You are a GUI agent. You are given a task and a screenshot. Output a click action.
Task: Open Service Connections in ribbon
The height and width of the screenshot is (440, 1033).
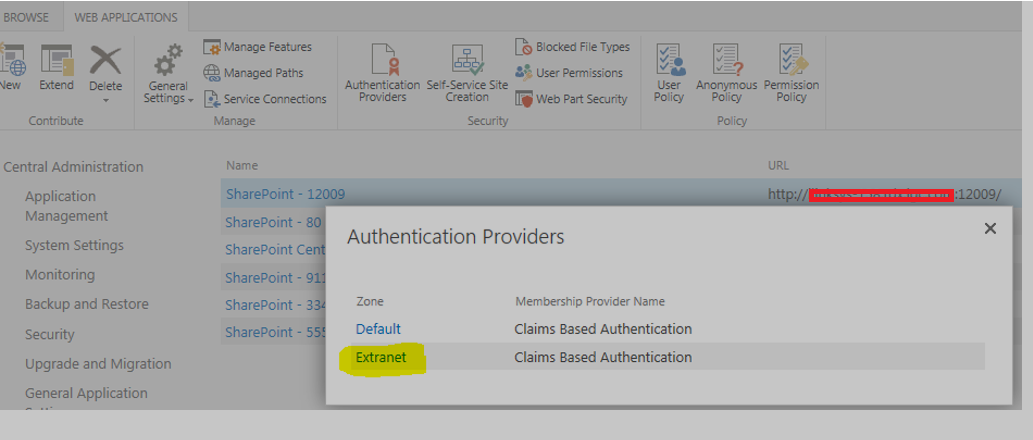click(265, 99)
